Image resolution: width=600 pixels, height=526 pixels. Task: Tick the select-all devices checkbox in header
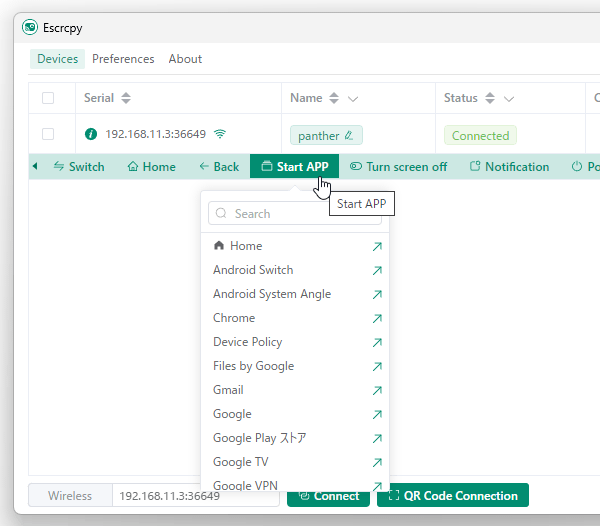tap(48, 98)
